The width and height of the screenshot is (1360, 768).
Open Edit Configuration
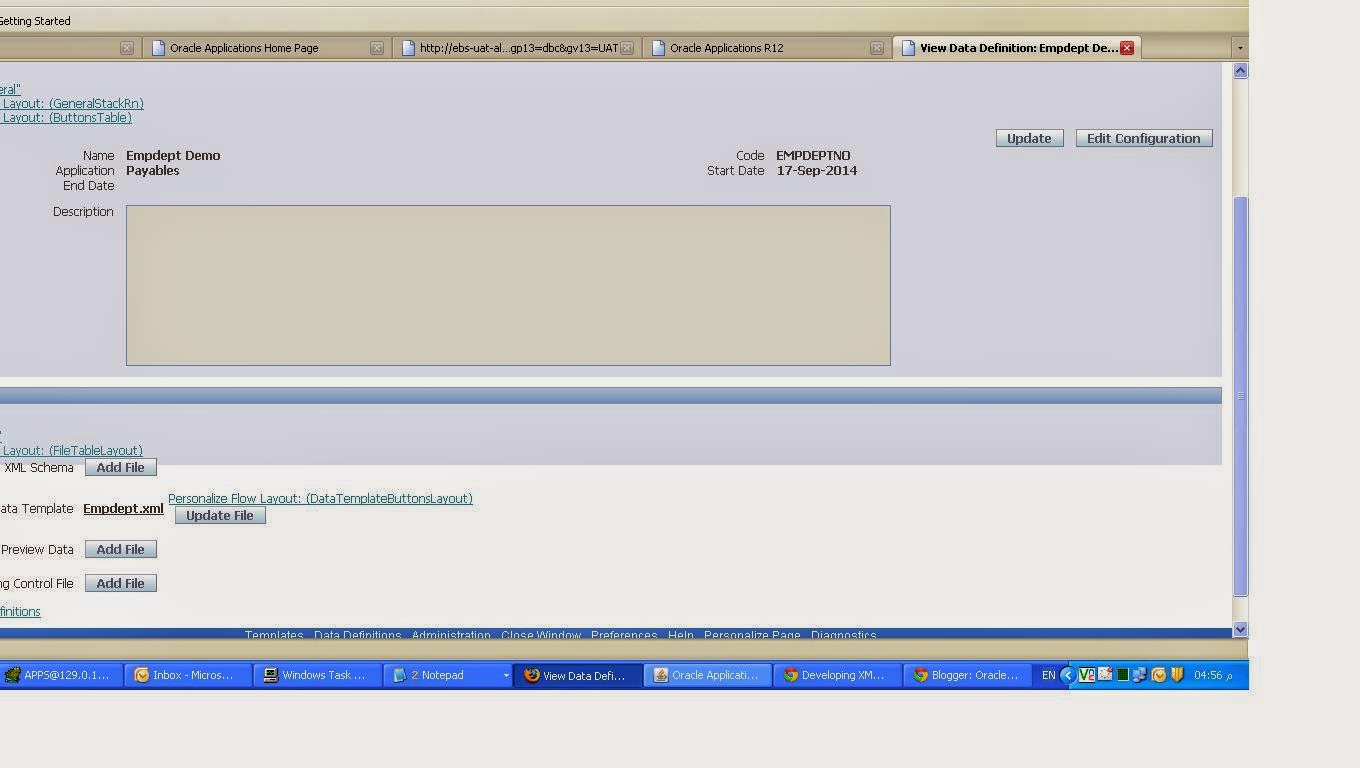(1143, 138)
